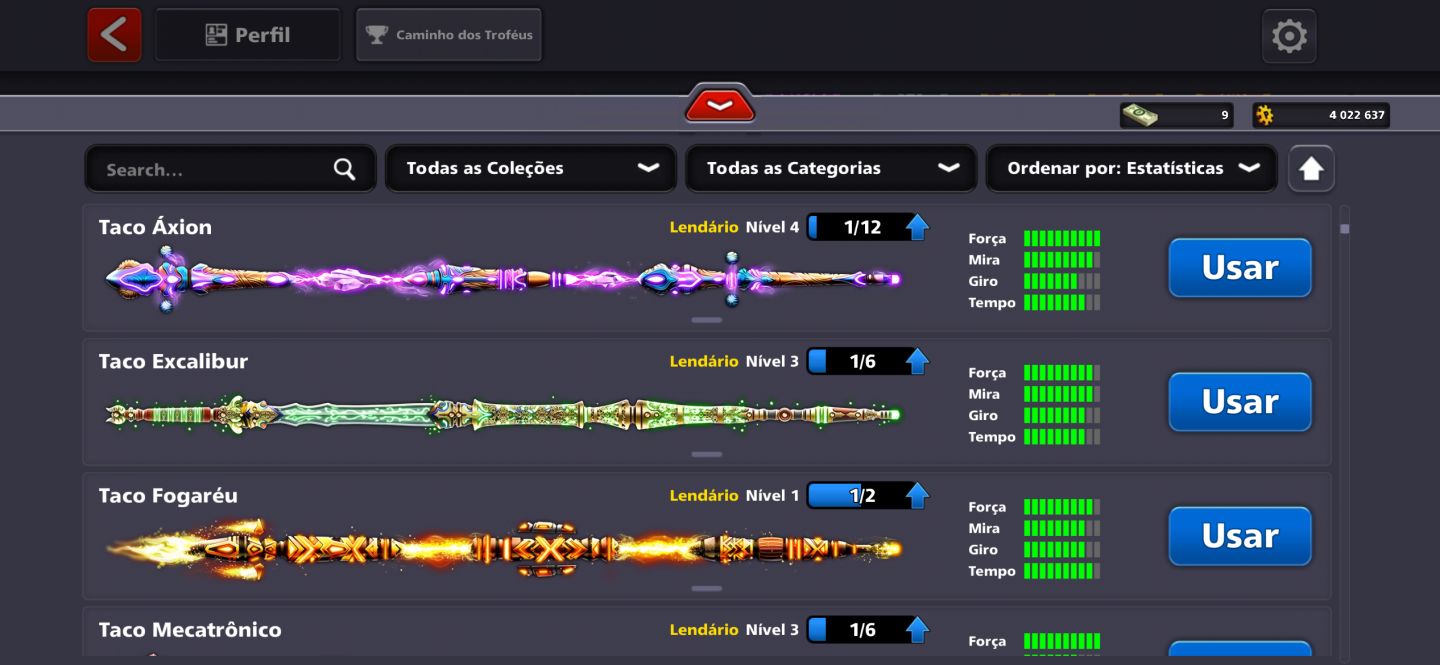
Task: Click the cue list scrollbar handle
Action: pos(1345,229)
